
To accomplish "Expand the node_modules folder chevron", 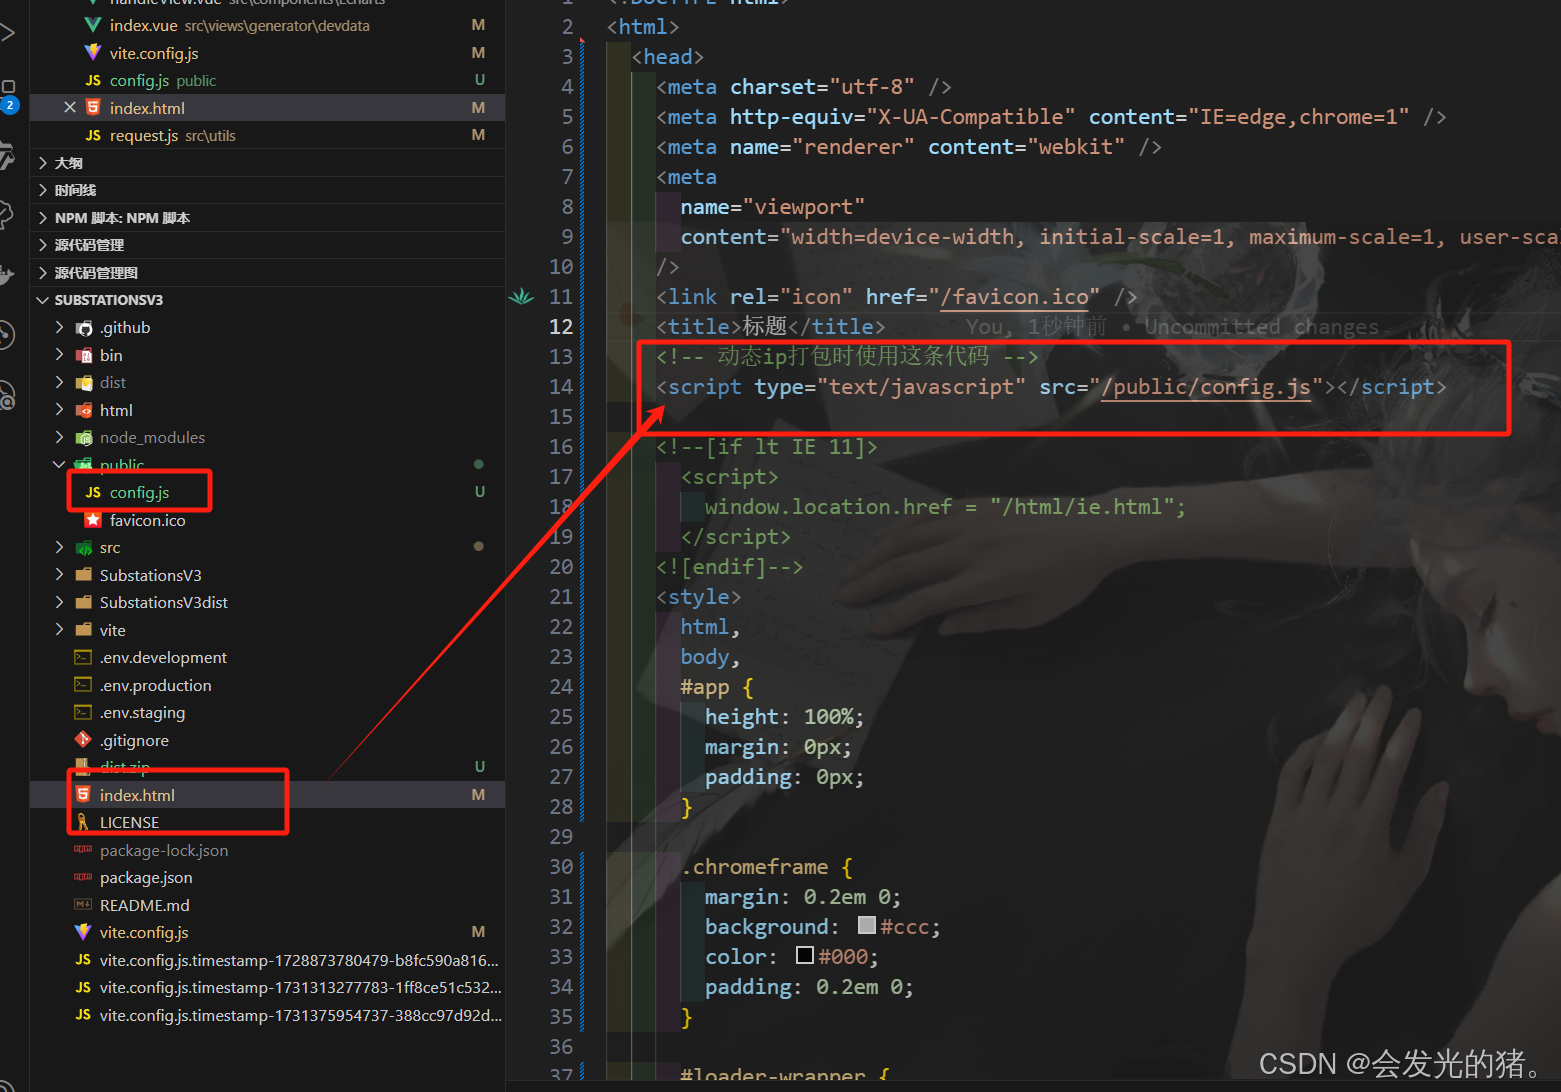I will coord(59,437).
